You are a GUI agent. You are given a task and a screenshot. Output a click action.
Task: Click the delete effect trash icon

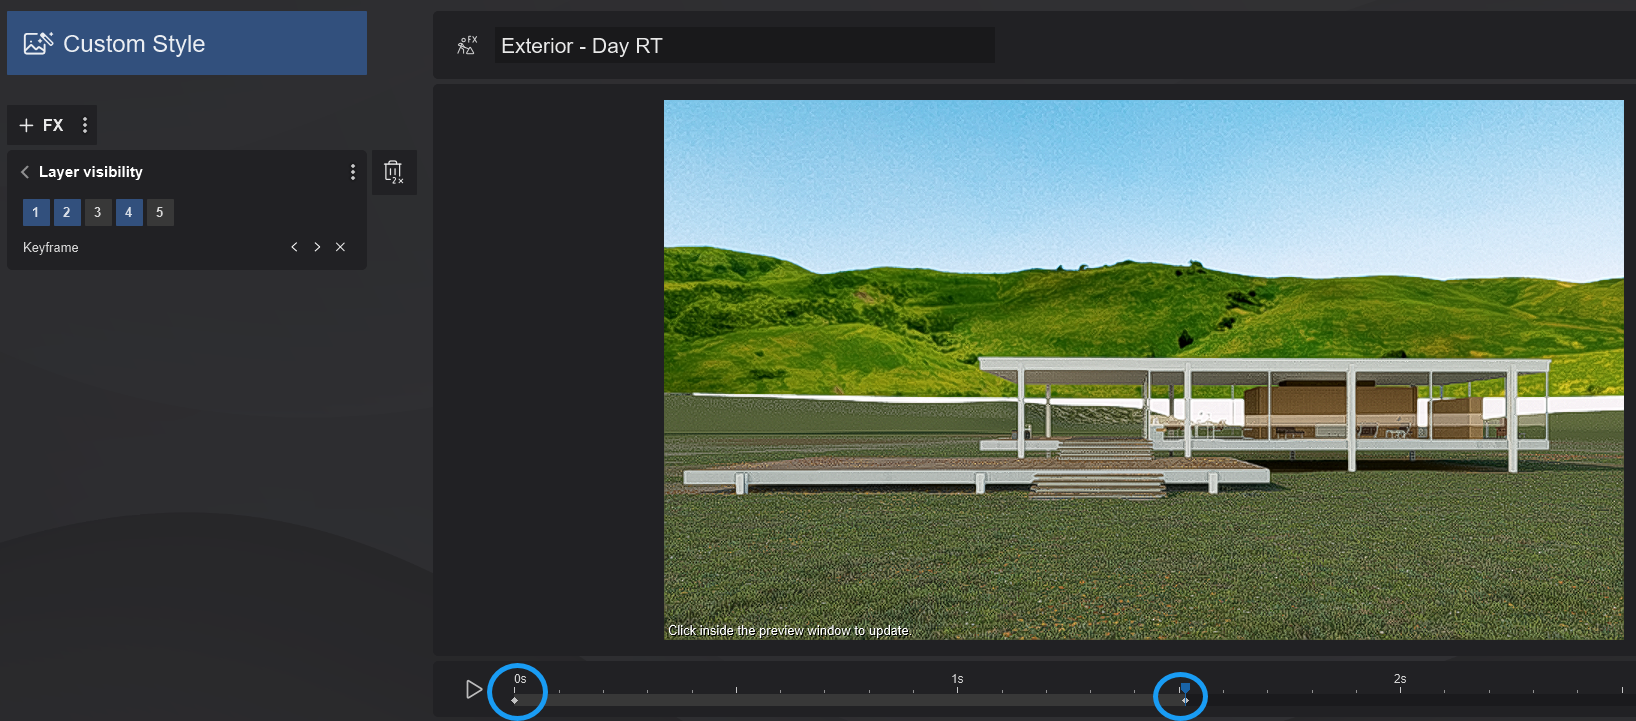(394, 173)
